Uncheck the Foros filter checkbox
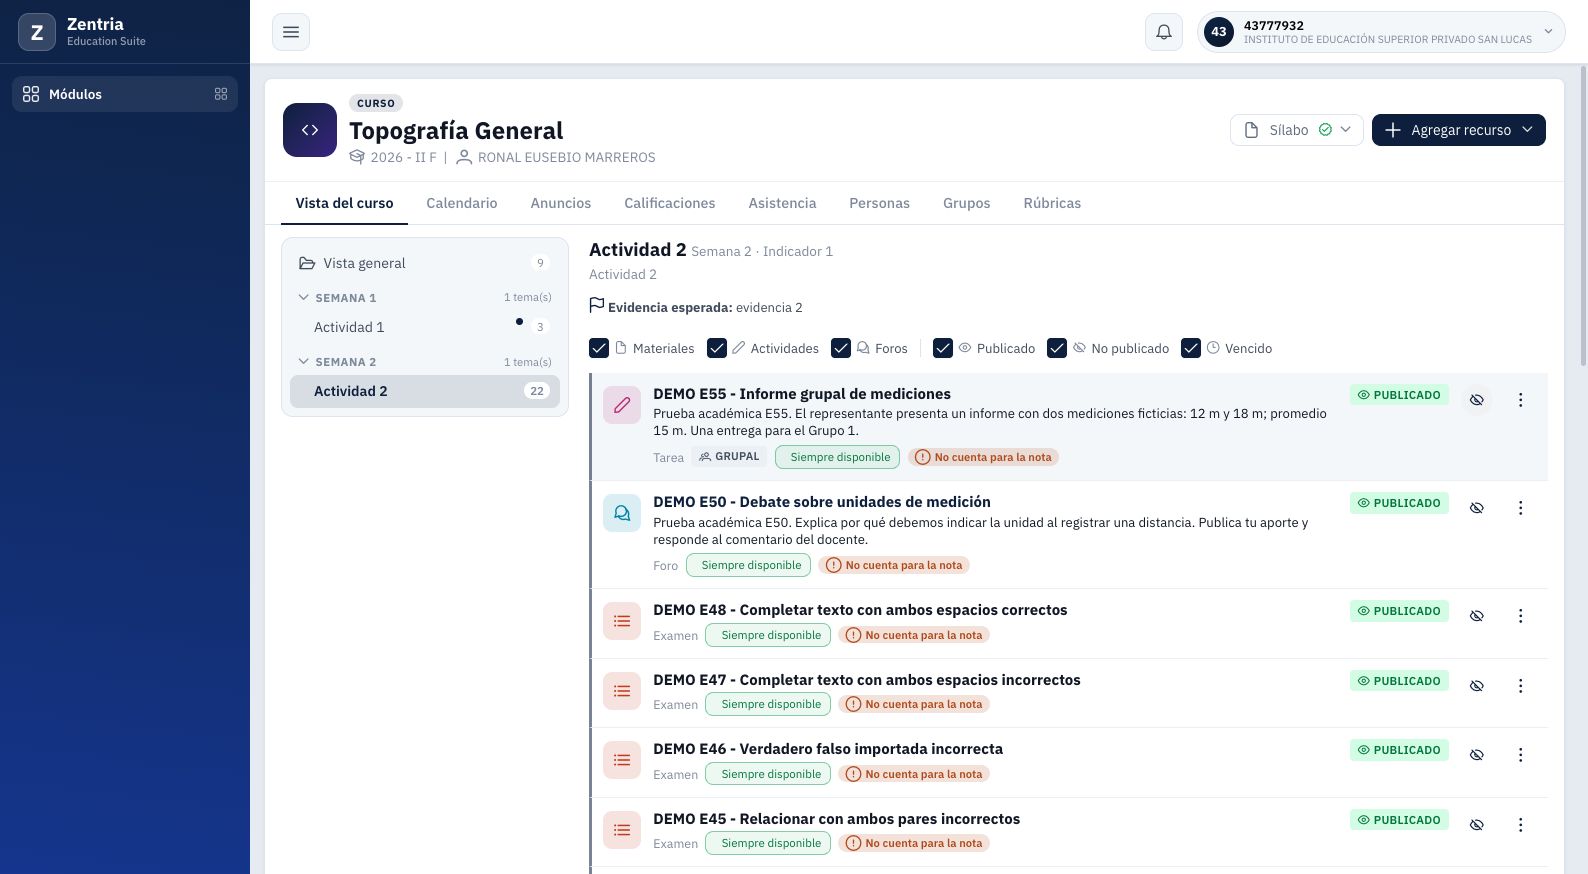The image size is (1588, 874). click(841, 348)
